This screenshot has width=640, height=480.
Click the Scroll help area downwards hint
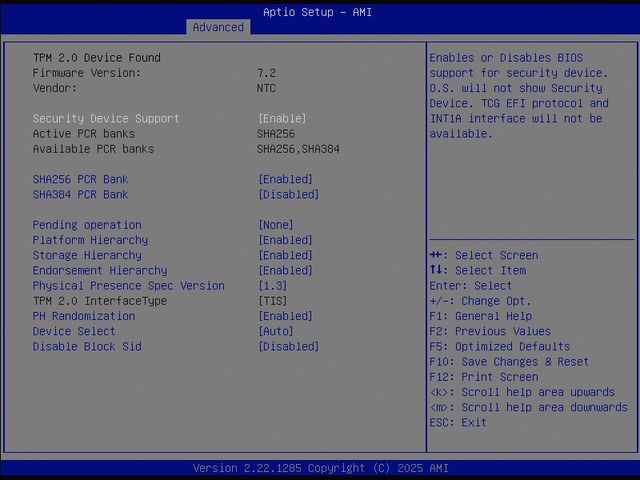coord(529,407)
